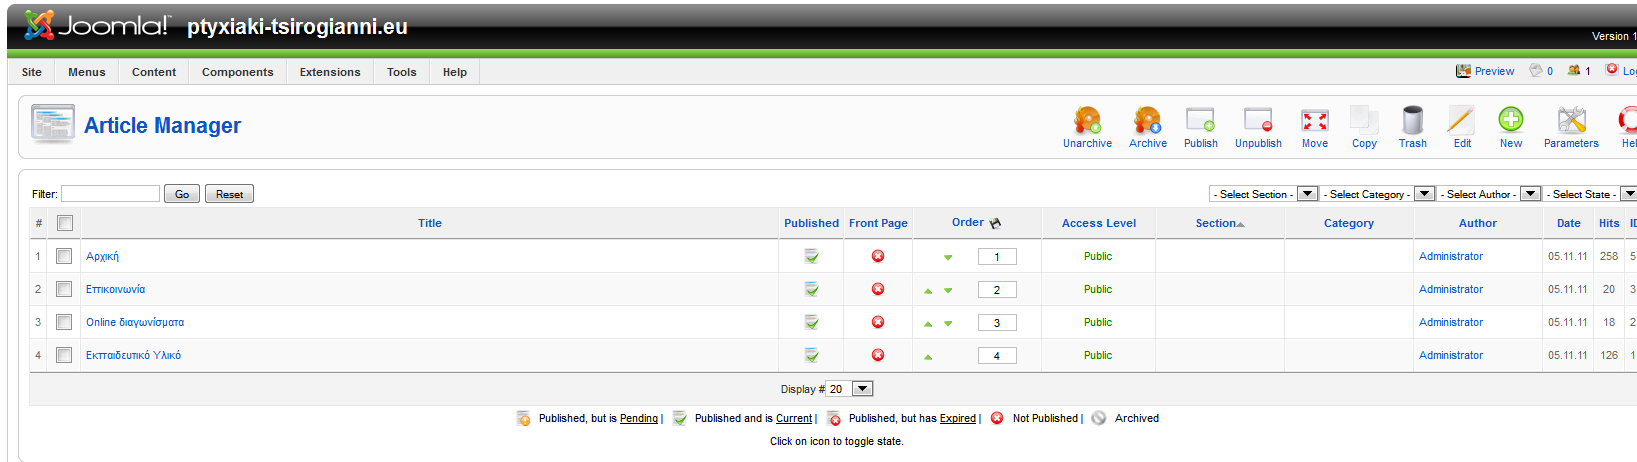
Task: Click the Publish toolbar icon
Action: [1200, 121]
